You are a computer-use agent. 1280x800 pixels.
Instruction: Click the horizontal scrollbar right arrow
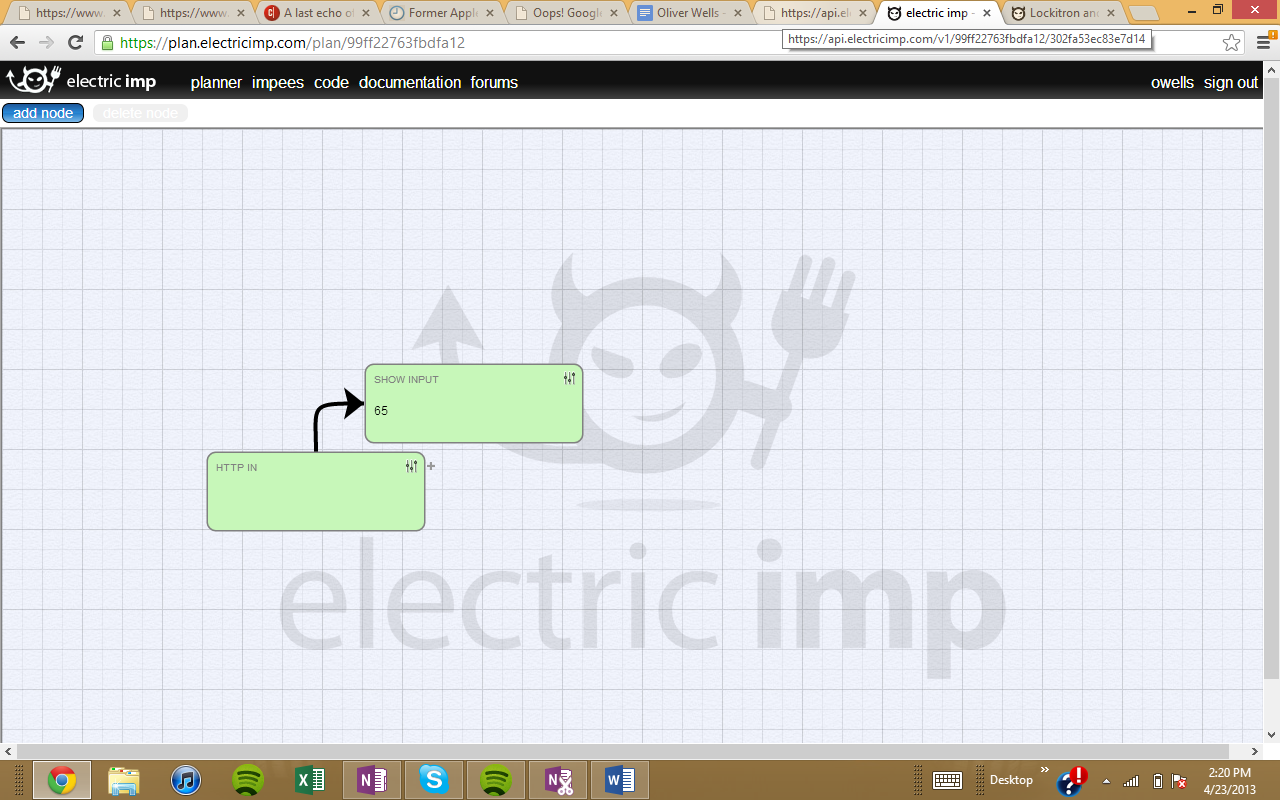pos(1255,751)
